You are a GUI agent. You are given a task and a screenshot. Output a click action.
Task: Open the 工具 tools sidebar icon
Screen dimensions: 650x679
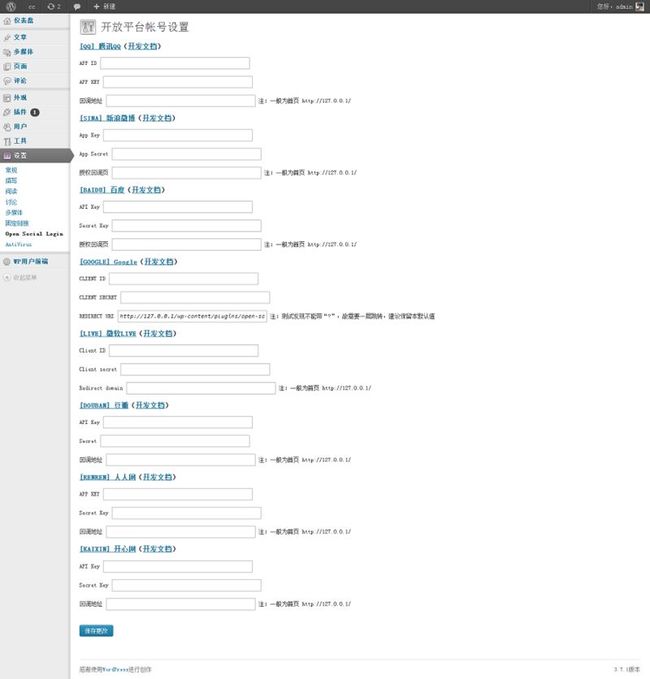click(x=7, y=141)
